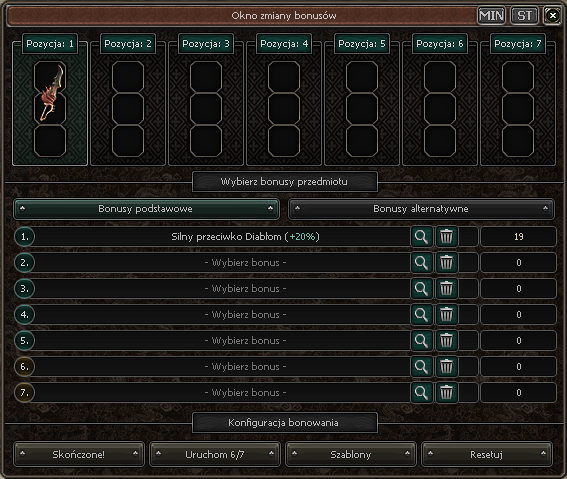The image size is (567, 479).
Task: Click magnifier icon in row 4
Action: pyautogui.click(x=421, y=315)
